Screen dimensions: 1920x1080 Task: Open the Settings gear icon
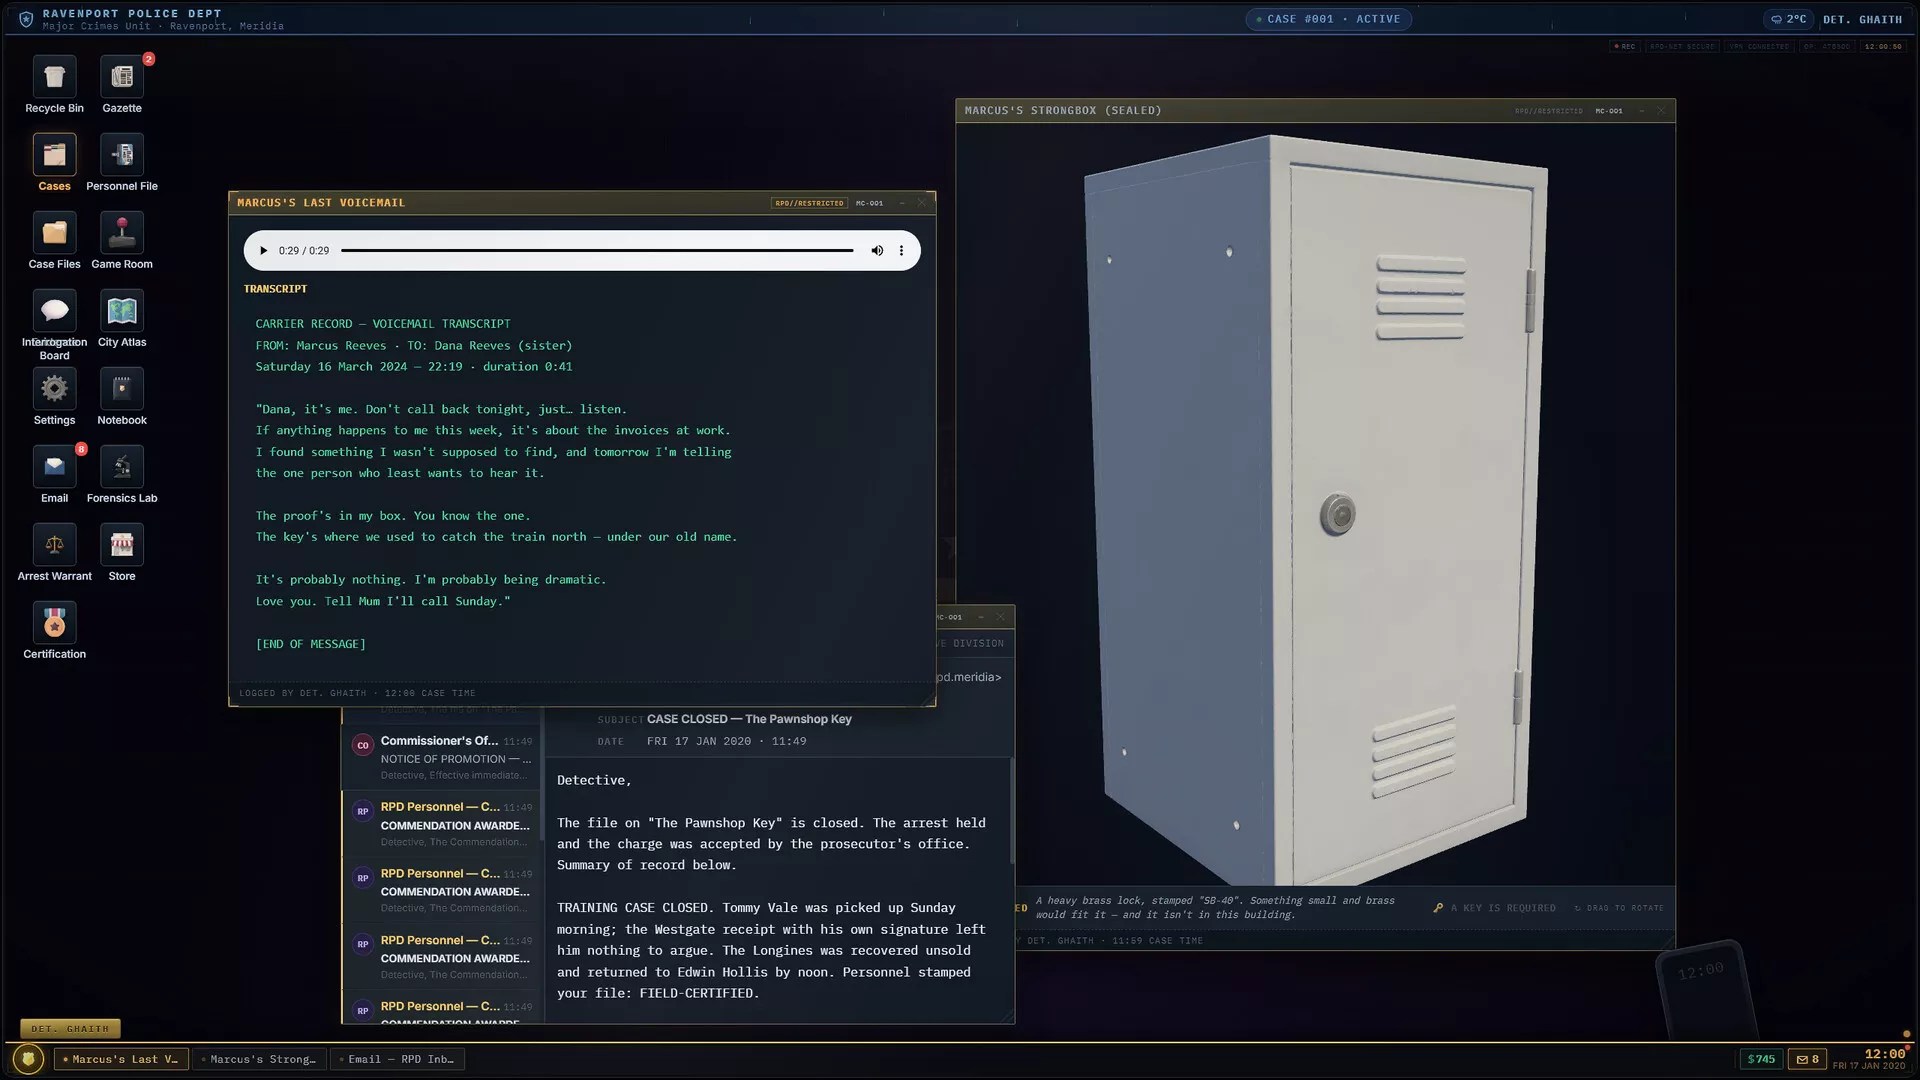coord(54,390)
